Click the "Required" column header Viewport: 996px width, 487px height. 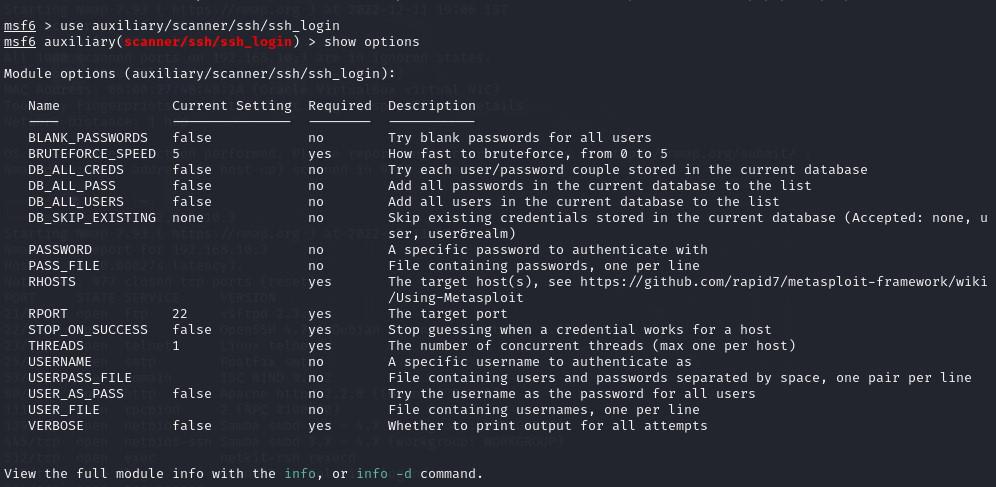(x=340, y=106)
